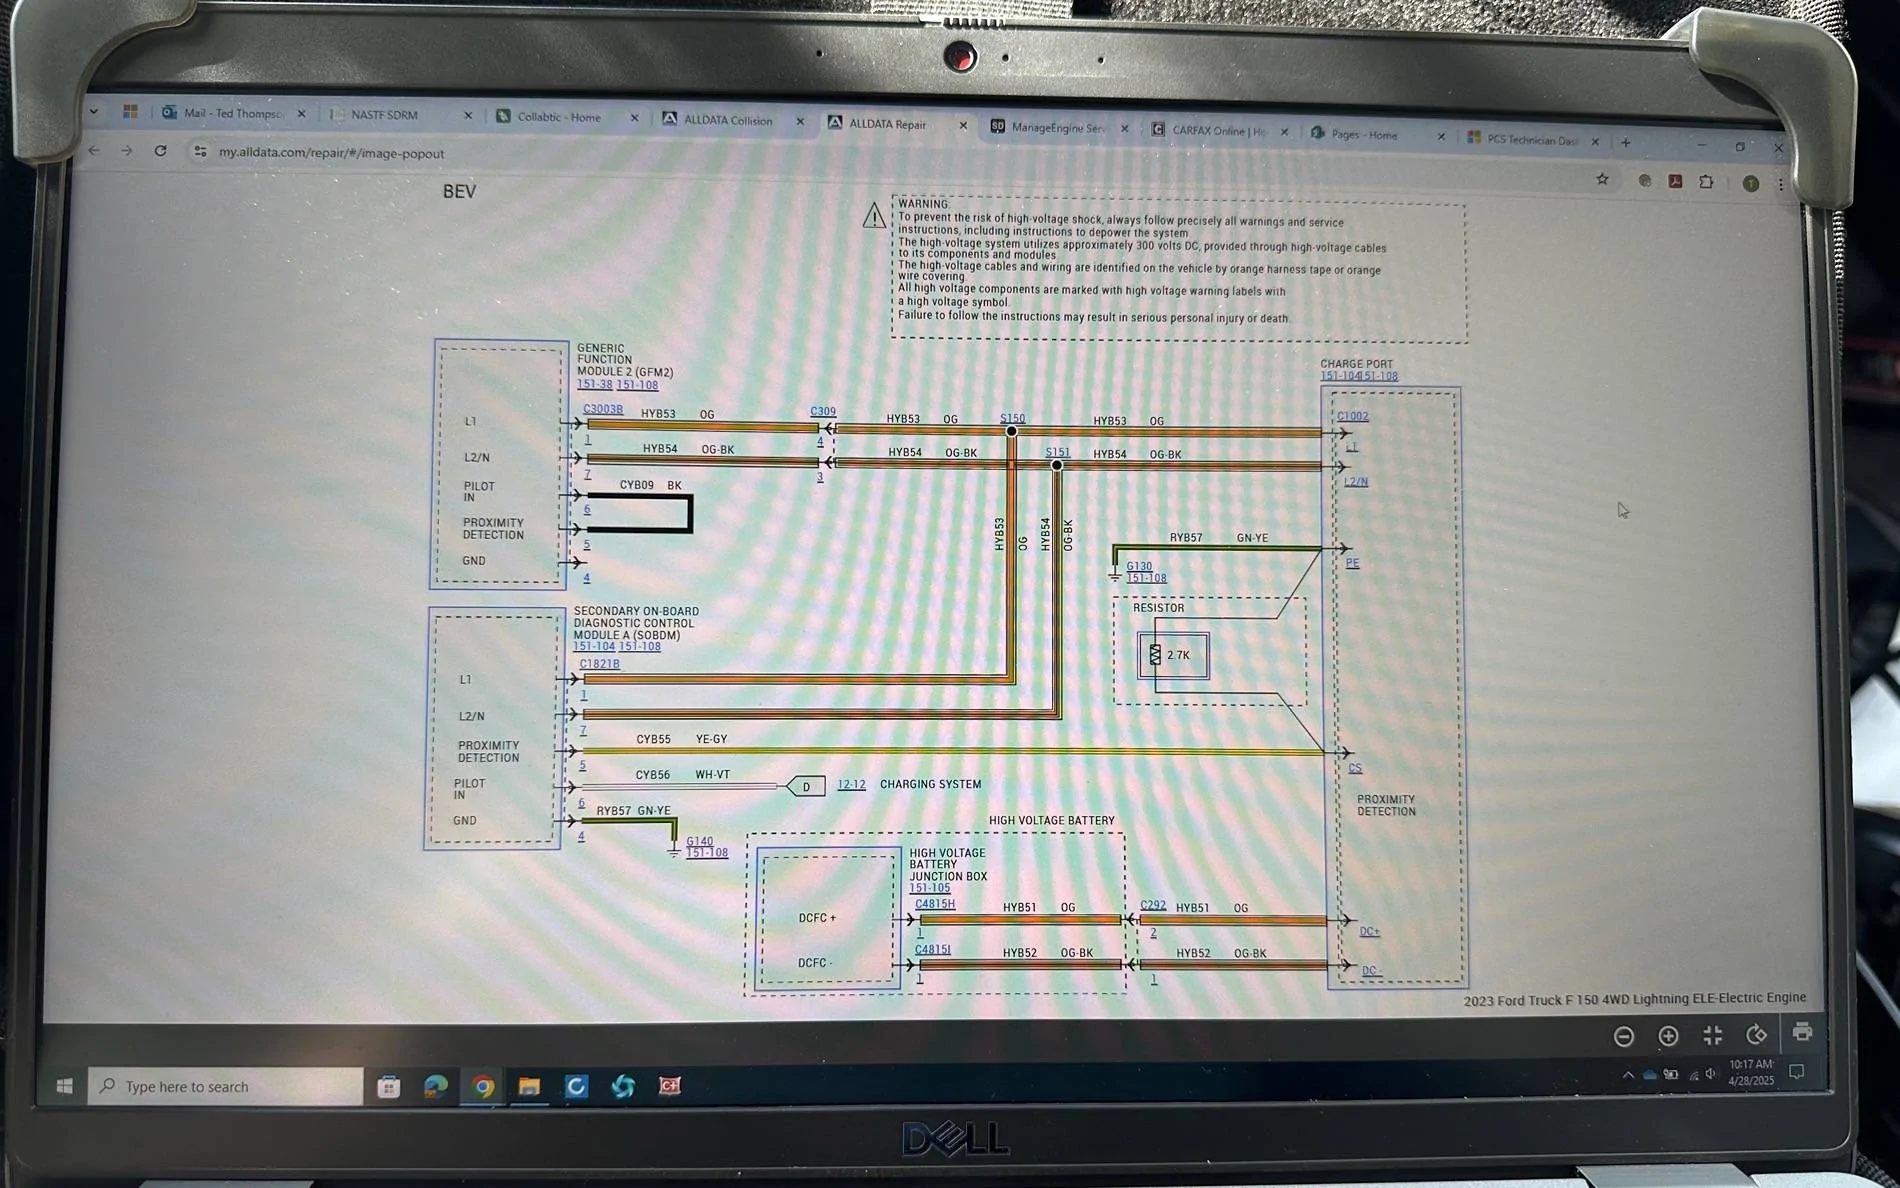The height and width of the screenshot is (1188, 1900).
Task: Switch to the ALLDATA Collision tab
Action: pos(727,120)
